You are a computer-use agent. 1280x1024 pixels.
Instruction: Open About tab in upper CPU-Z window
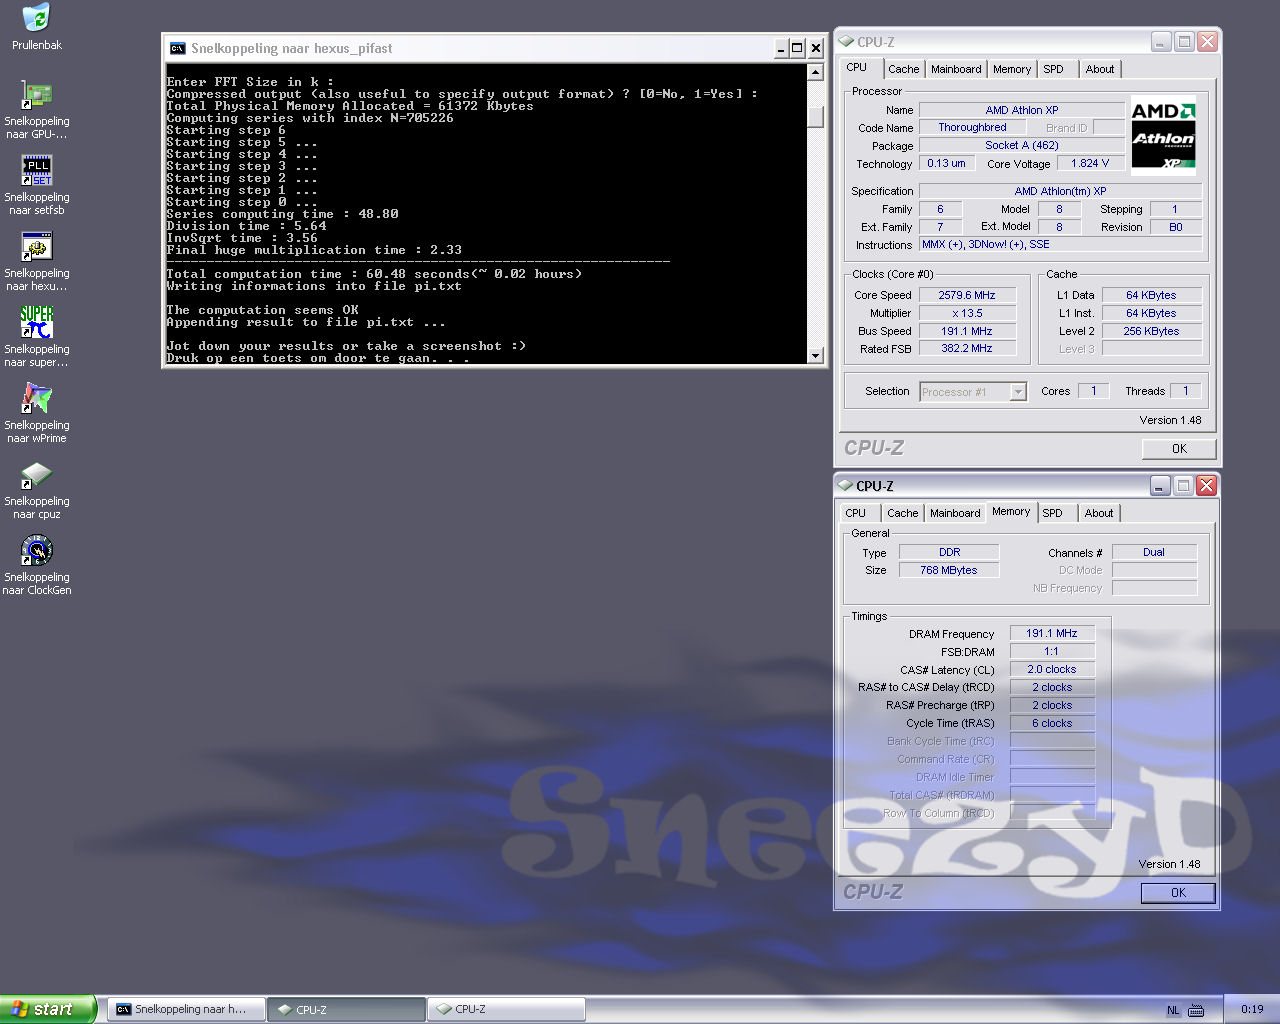1100,69
